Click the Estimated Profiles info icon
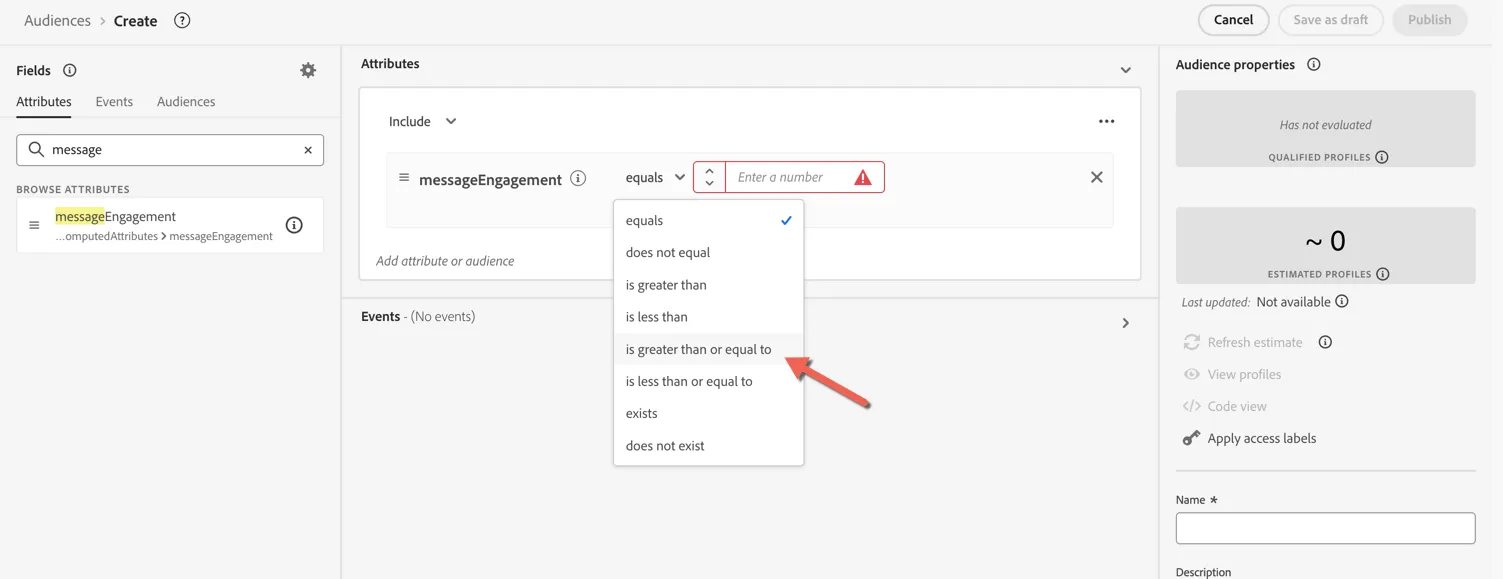Viewport: 1503px width, 579px height. pyautogui.click(x=1383, y=274)
